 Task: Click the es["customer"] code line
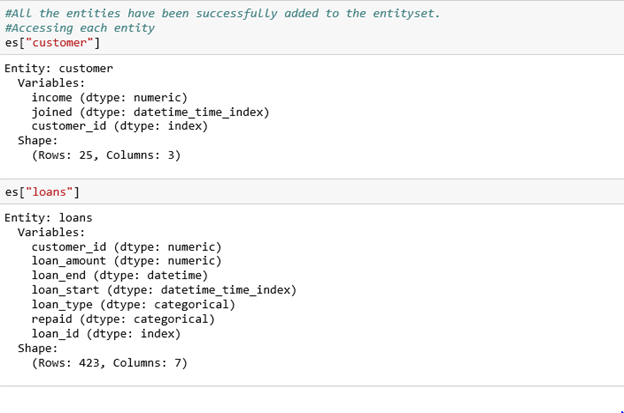(x=53, y=43)
